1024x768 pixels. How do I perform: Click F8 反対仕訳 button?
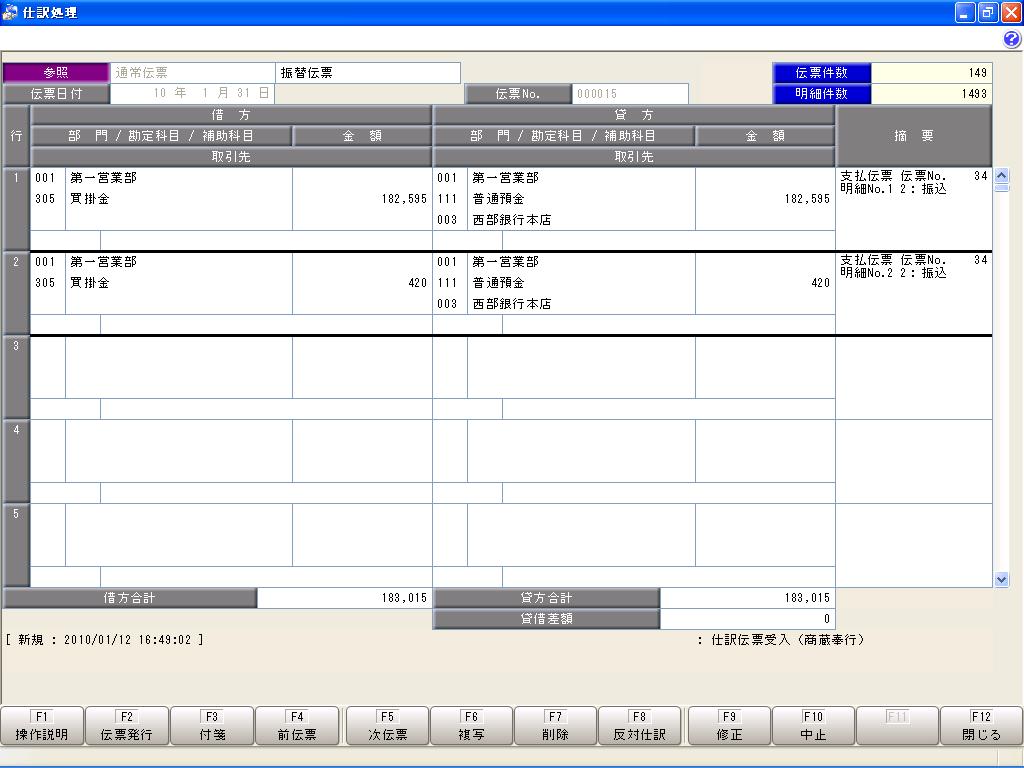click(639, 726)
